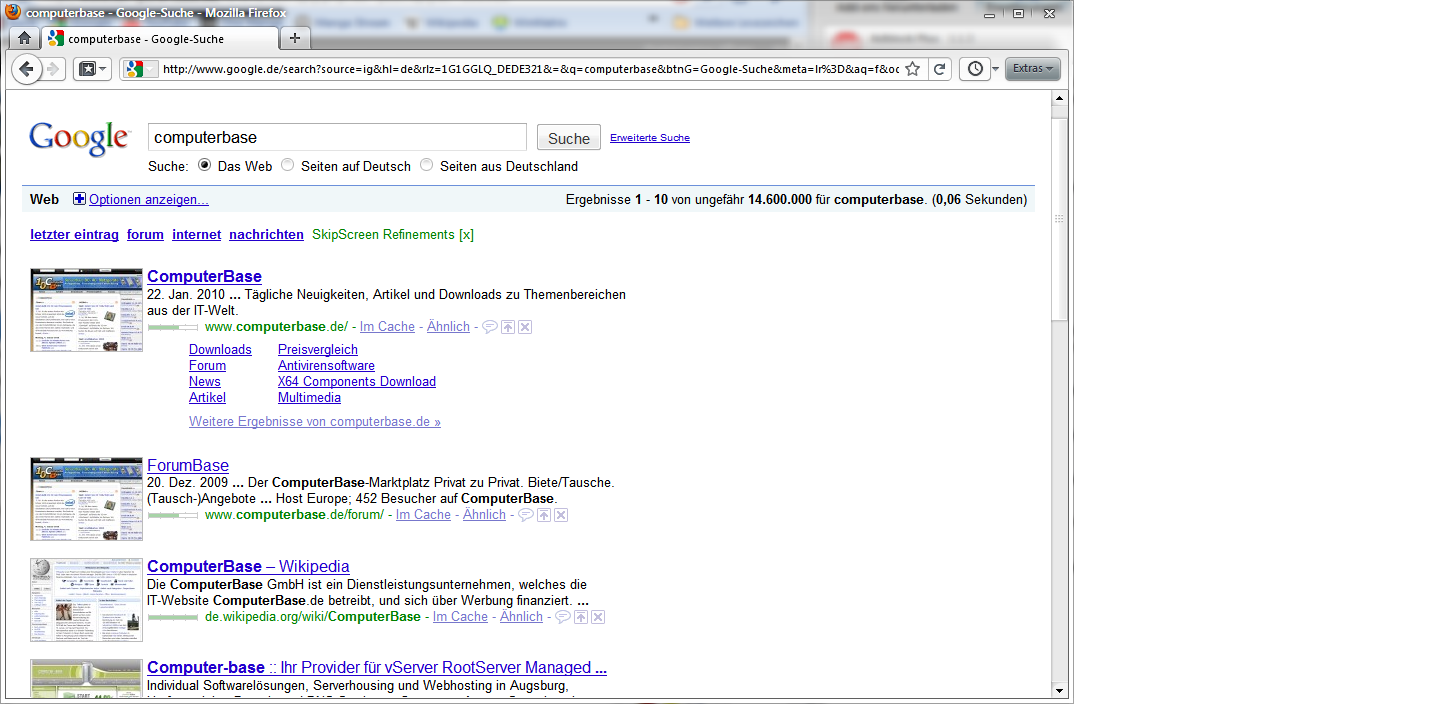Open ComputerBase – Wikipedia result
Screen dimensions: 1429x704
248,566
